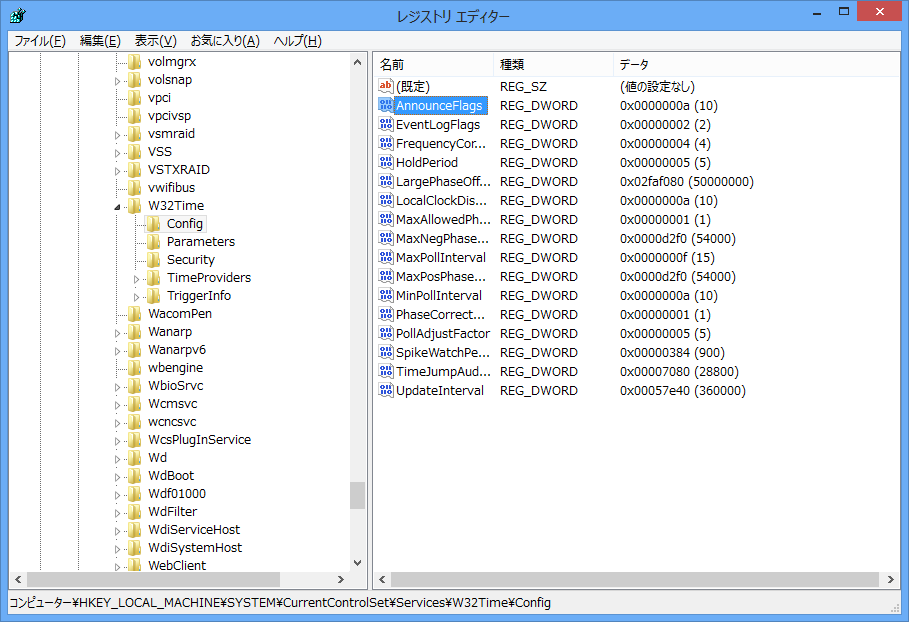Click the folder icon of Parameters key
Screen dimensions: 909x622
point(153,241)
